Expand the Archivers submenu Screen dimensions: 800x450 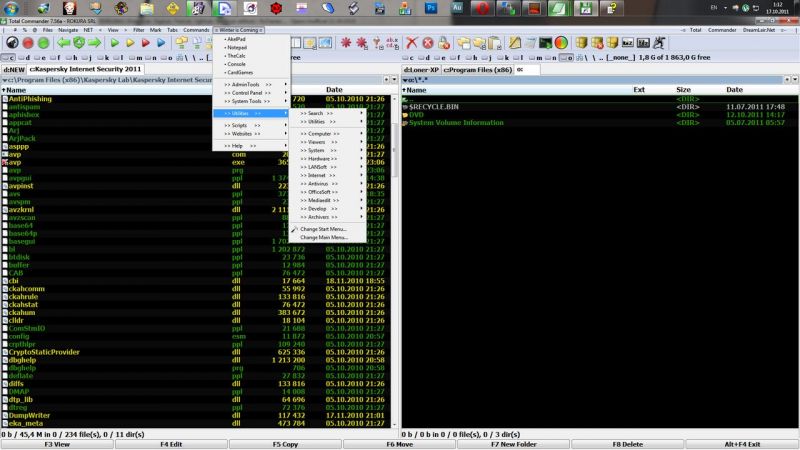(x=317, y=216)
